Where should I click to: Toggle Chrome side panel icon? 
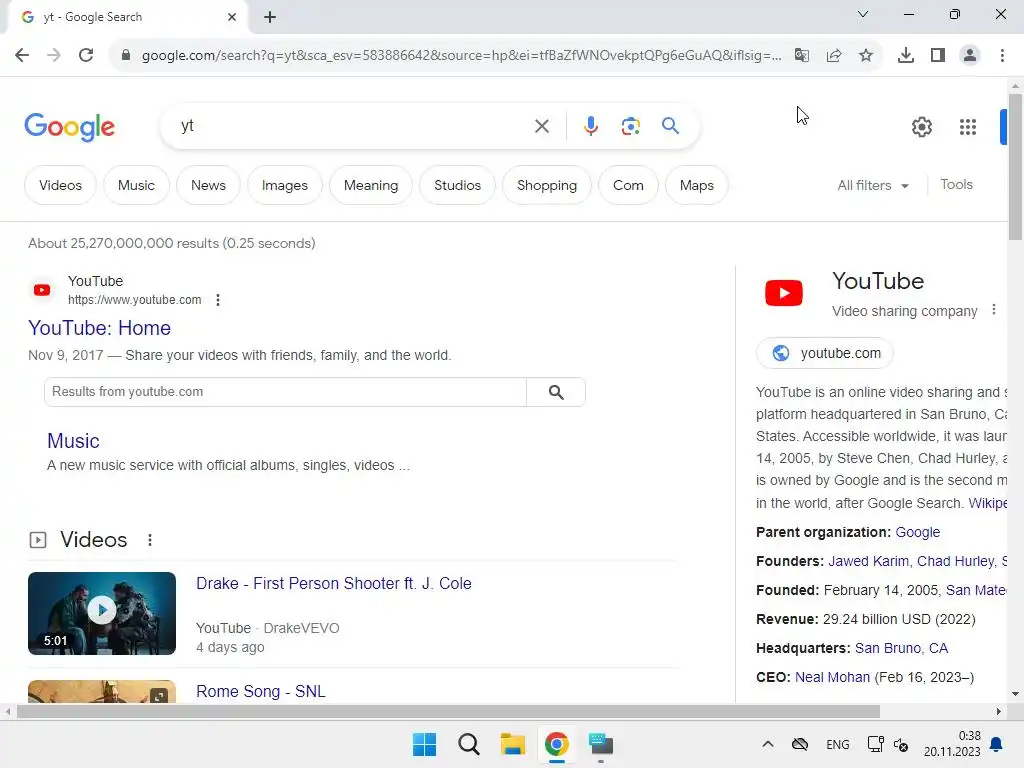tap(937, 55)
